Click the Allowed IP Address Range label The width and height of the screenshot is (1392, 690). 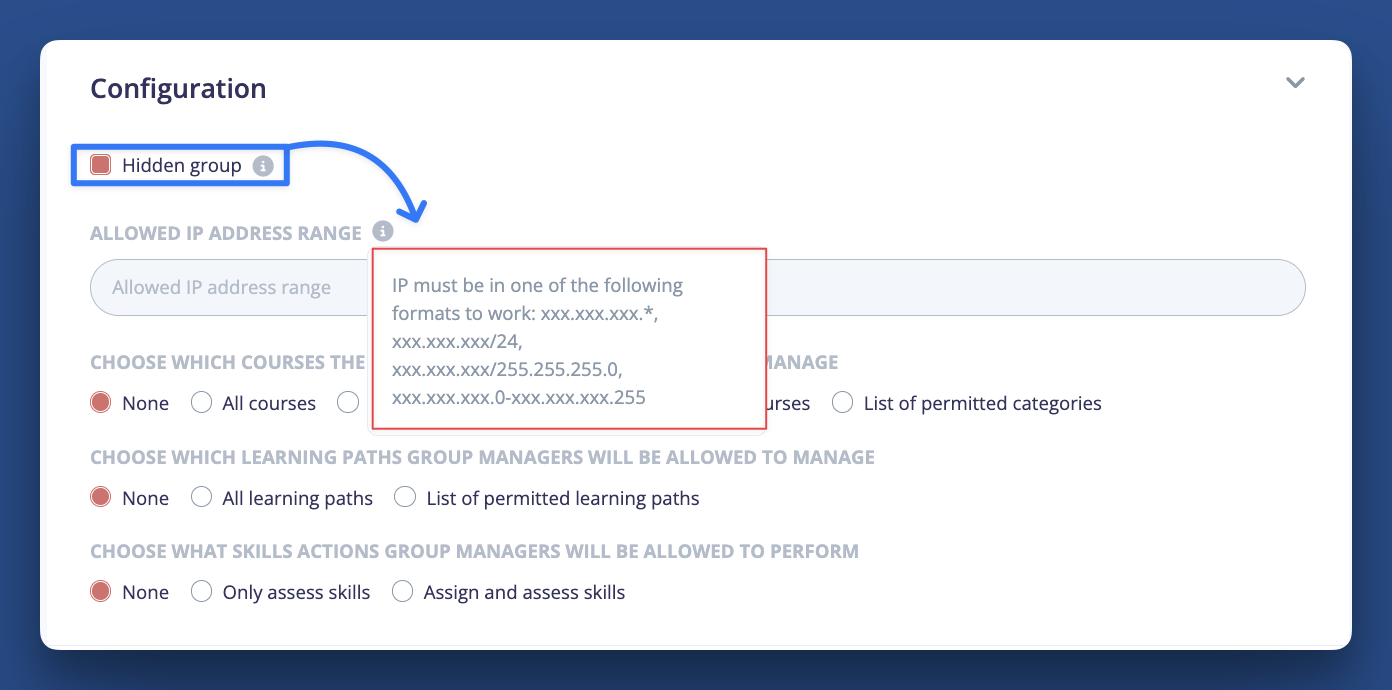pos(226,233)
